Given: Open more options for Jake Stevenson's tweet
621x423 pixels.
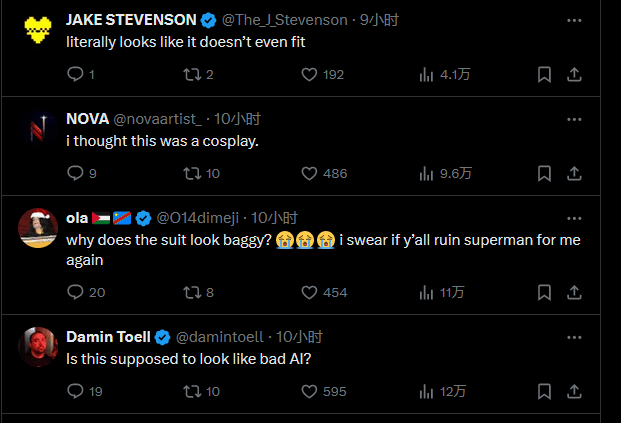Looking at the screenshot, I should (x=574, y=20).
